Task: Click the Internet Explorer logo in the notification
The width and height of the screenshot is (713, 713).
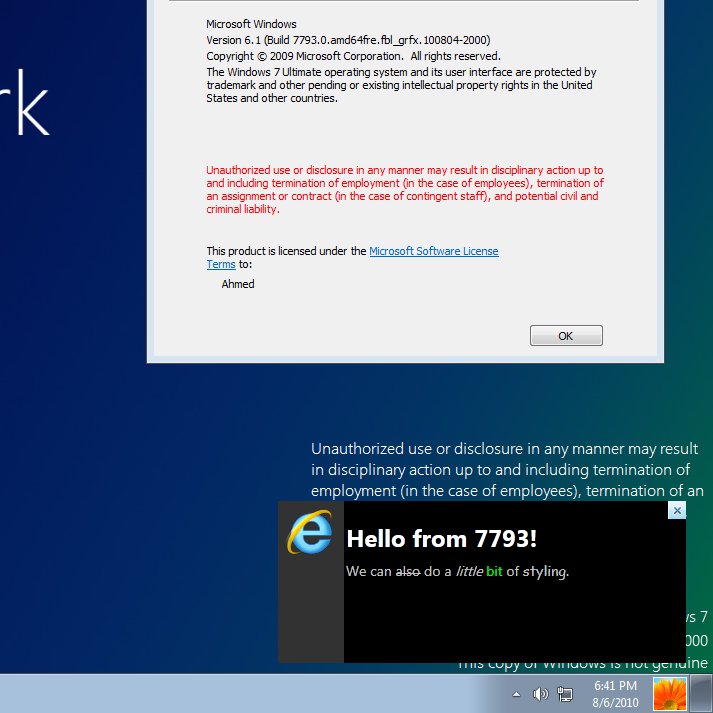Action: 310,532
